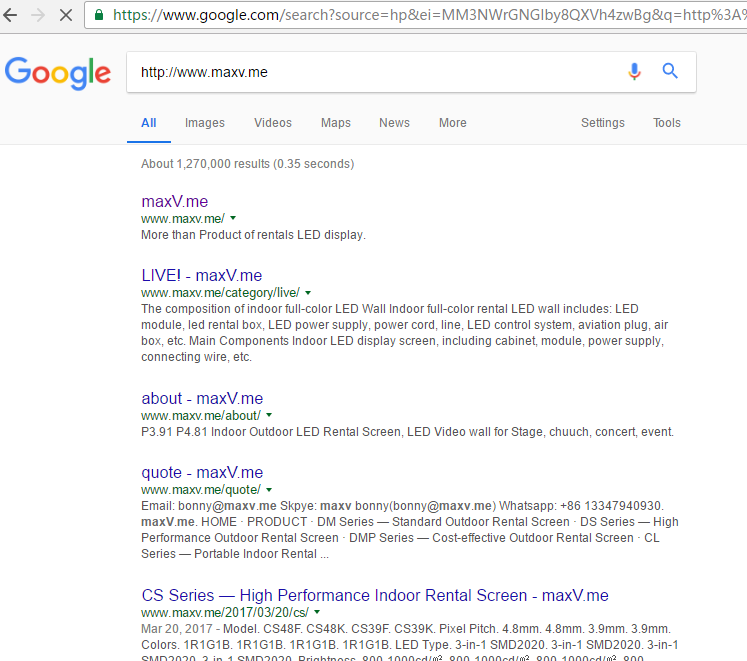This screenshot has width=747, height=661.
Task: Start voice search with microphone icon
Action: pos(634,71)
